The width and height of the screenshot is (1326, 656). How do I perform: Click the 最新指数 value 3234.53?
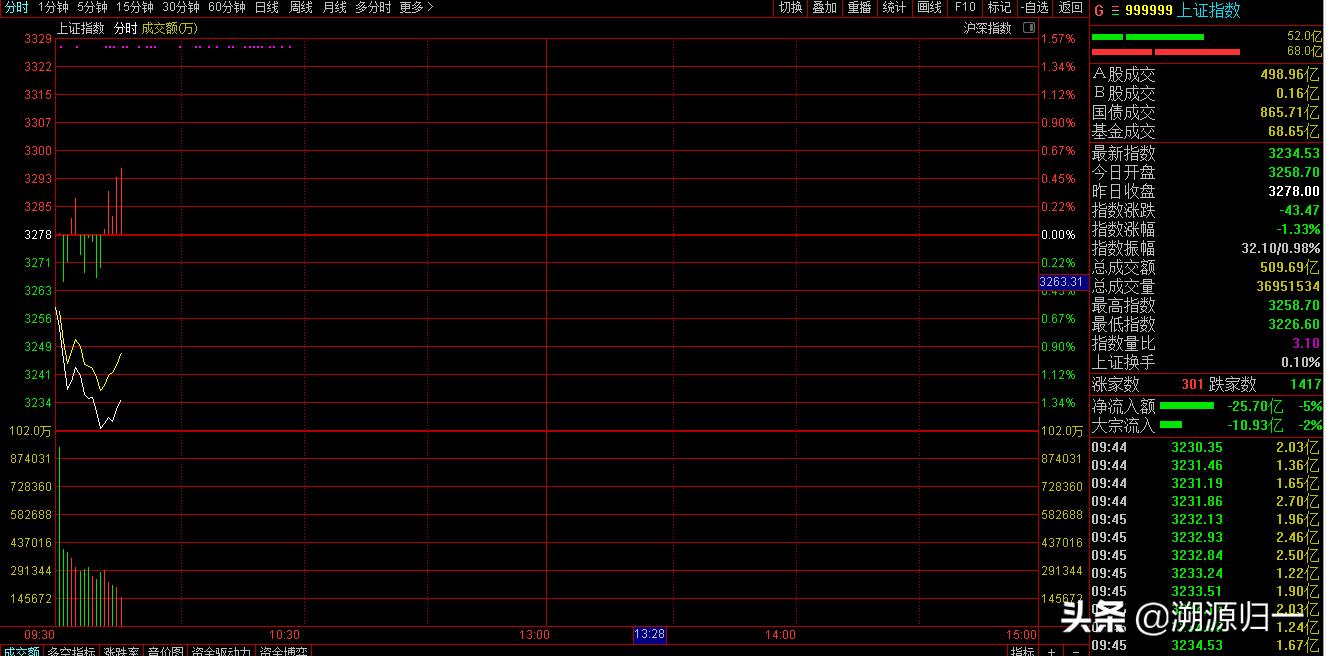[1294, 153]
